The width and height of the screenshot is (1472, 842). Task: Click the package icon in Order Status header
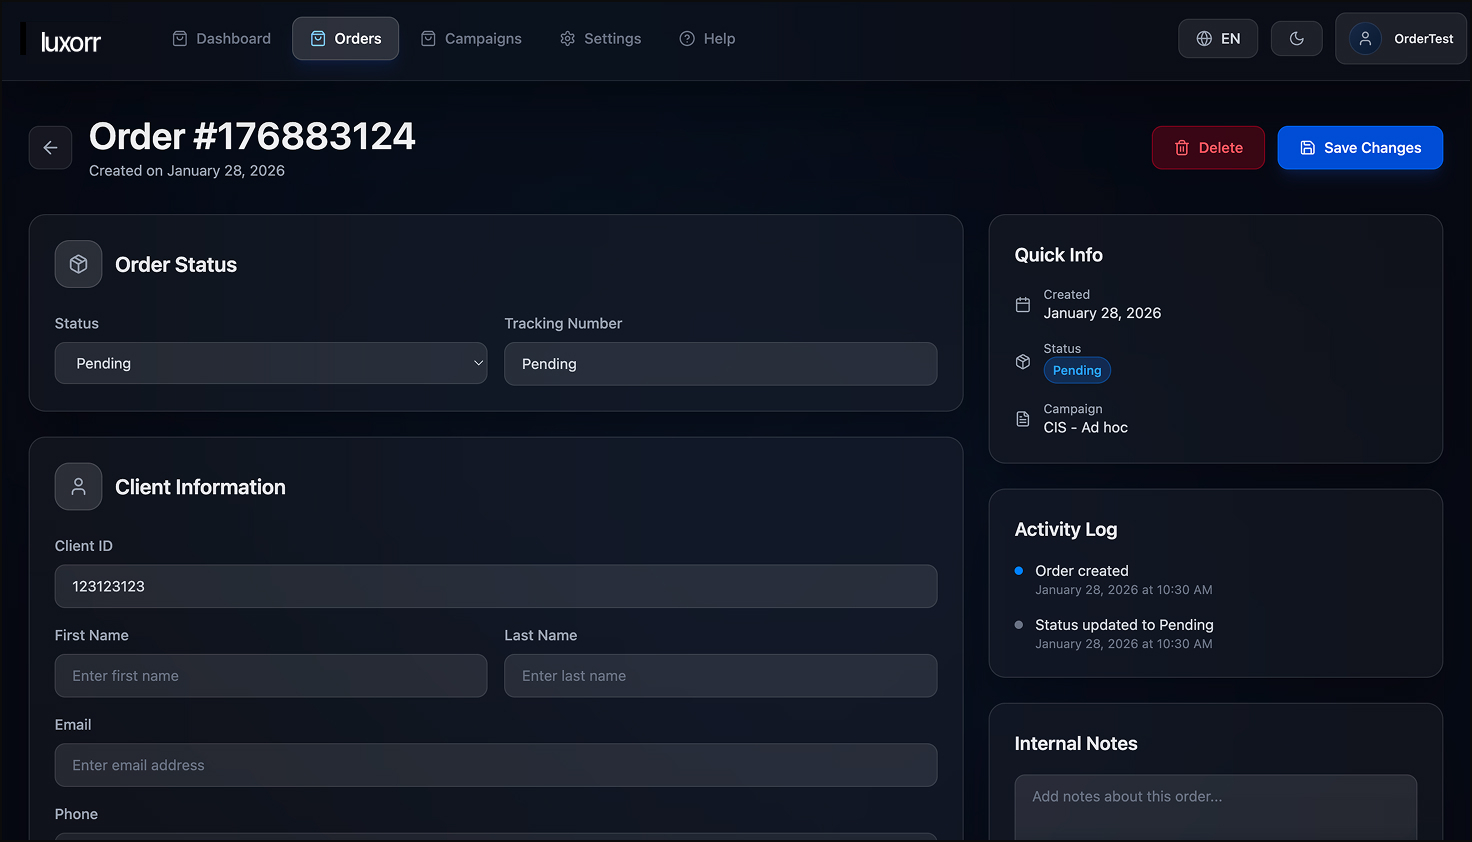coord(78,264)
